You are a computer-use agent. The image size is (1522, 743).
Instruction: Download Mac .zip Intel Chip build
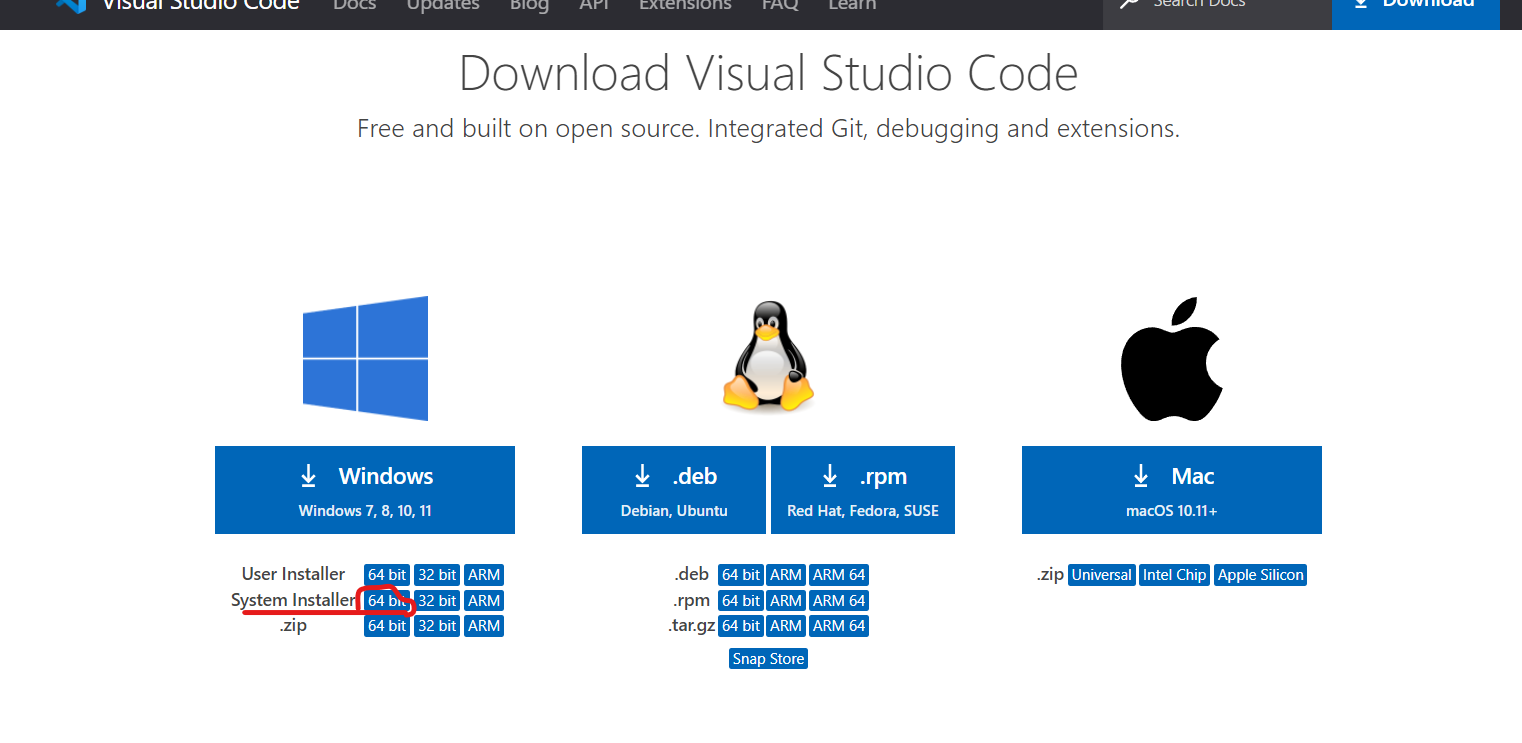tap(1175, 575)
